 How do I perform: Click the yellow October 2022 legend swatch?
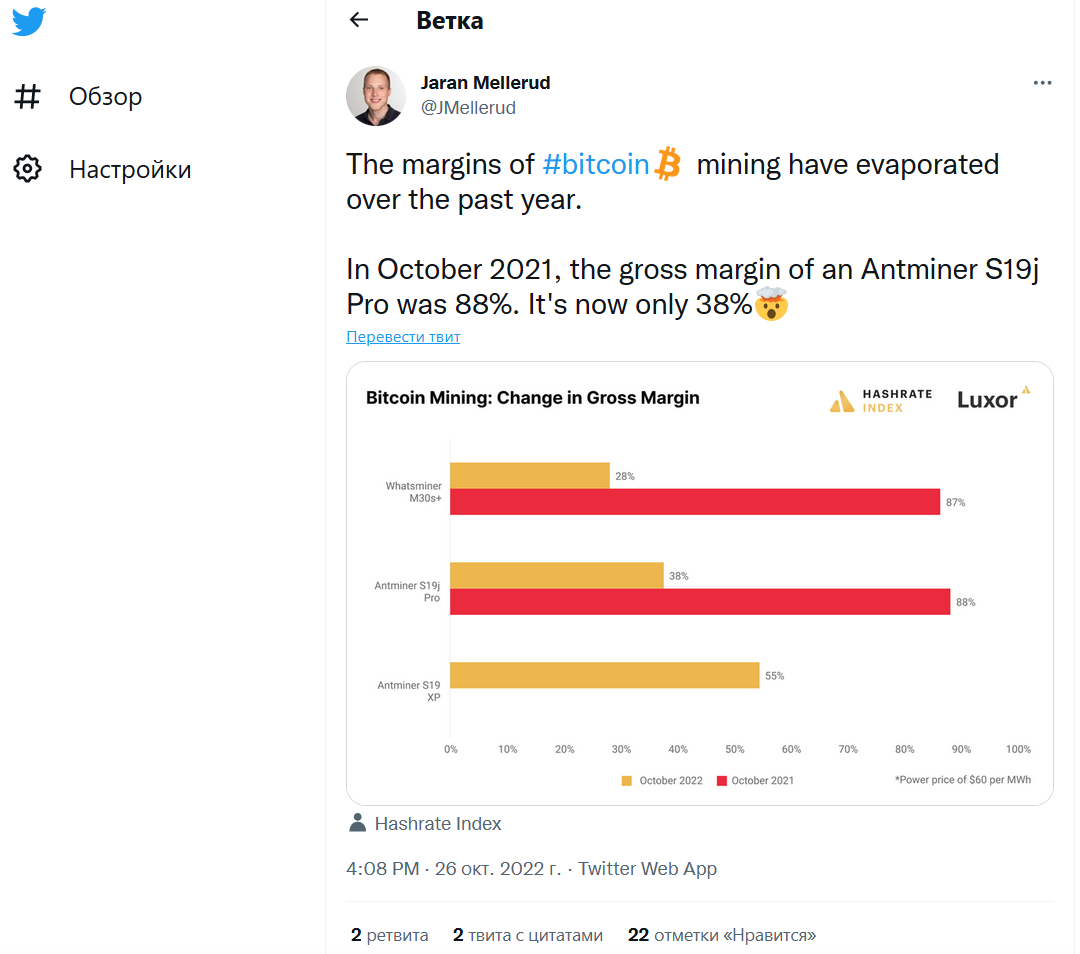point(627,781)
